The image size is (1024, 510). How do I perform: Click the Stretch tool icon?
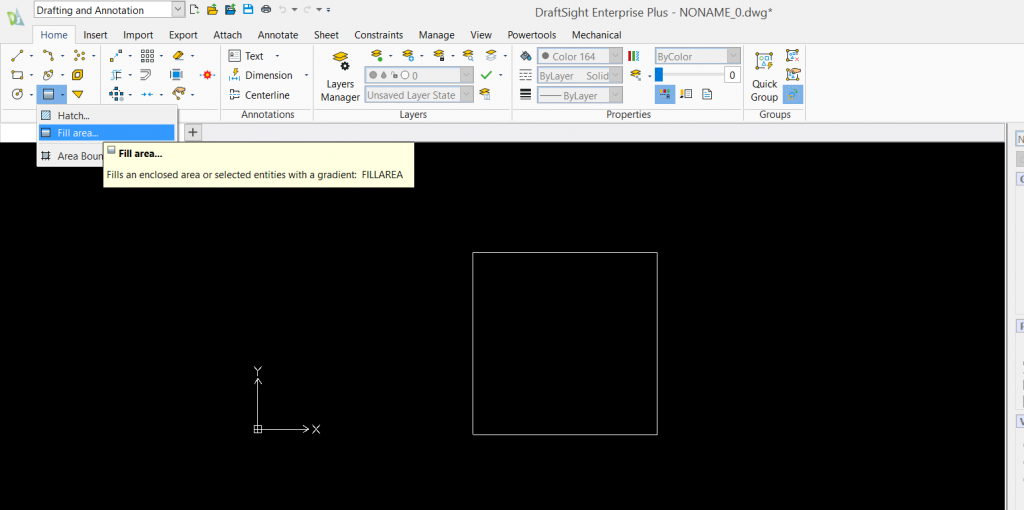[x=176, y=75]
